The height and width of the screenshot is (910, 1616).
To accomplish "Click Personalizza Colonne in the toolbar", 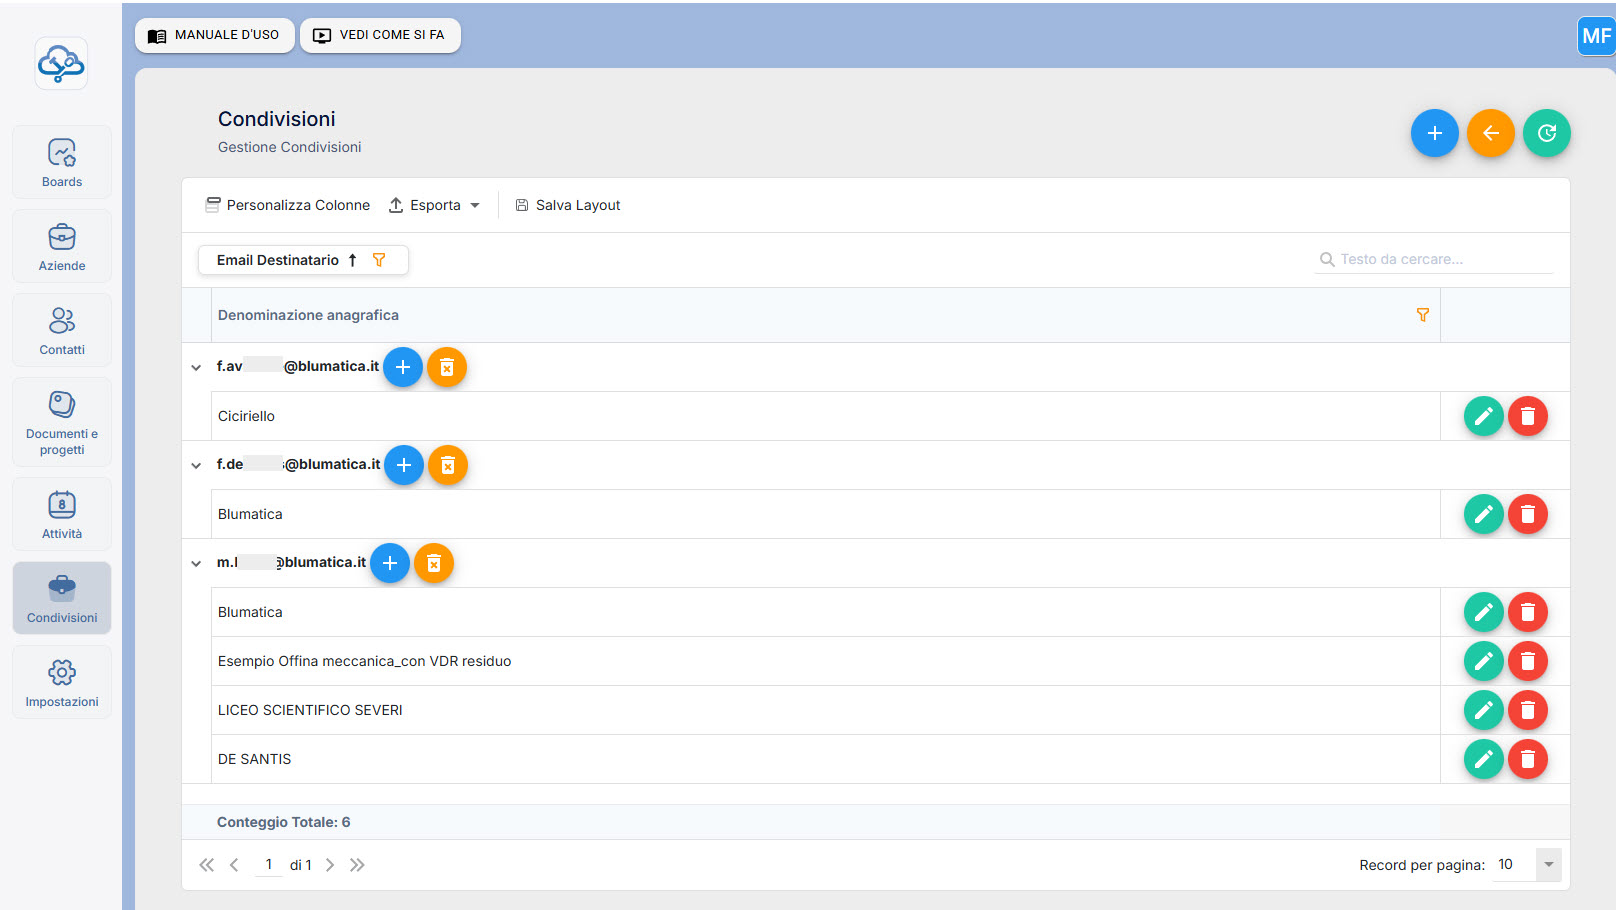I will [288, 205].
